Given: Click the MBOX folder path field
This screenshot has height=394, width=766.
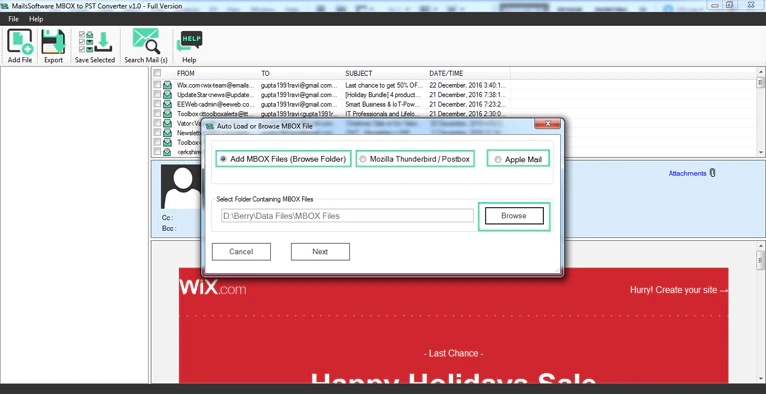Looking at the screenshot, I should click(347, 216).
